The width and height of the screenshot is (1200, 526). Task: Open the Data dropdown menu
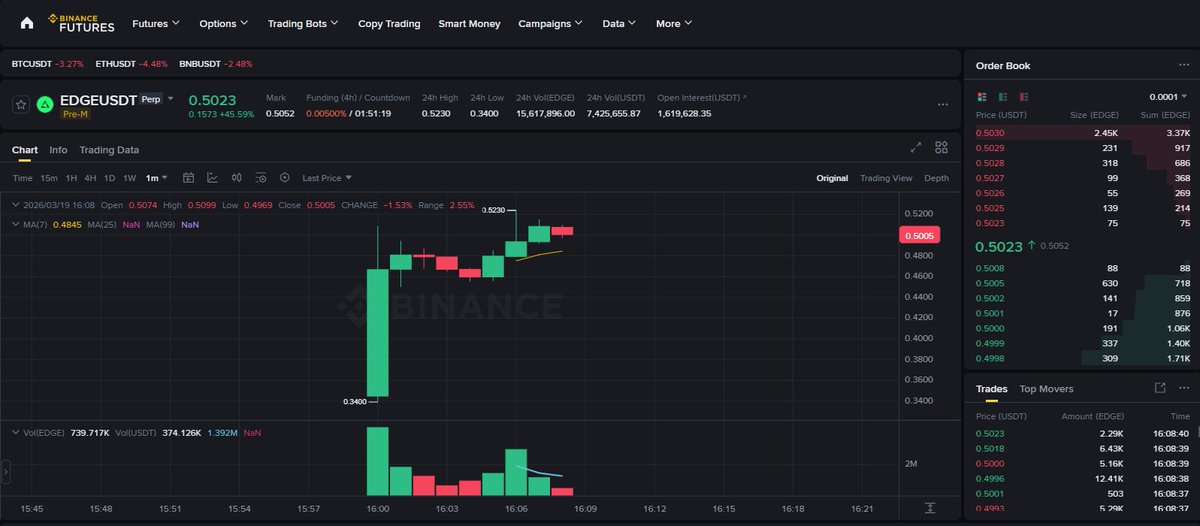[x=620, y=23]
